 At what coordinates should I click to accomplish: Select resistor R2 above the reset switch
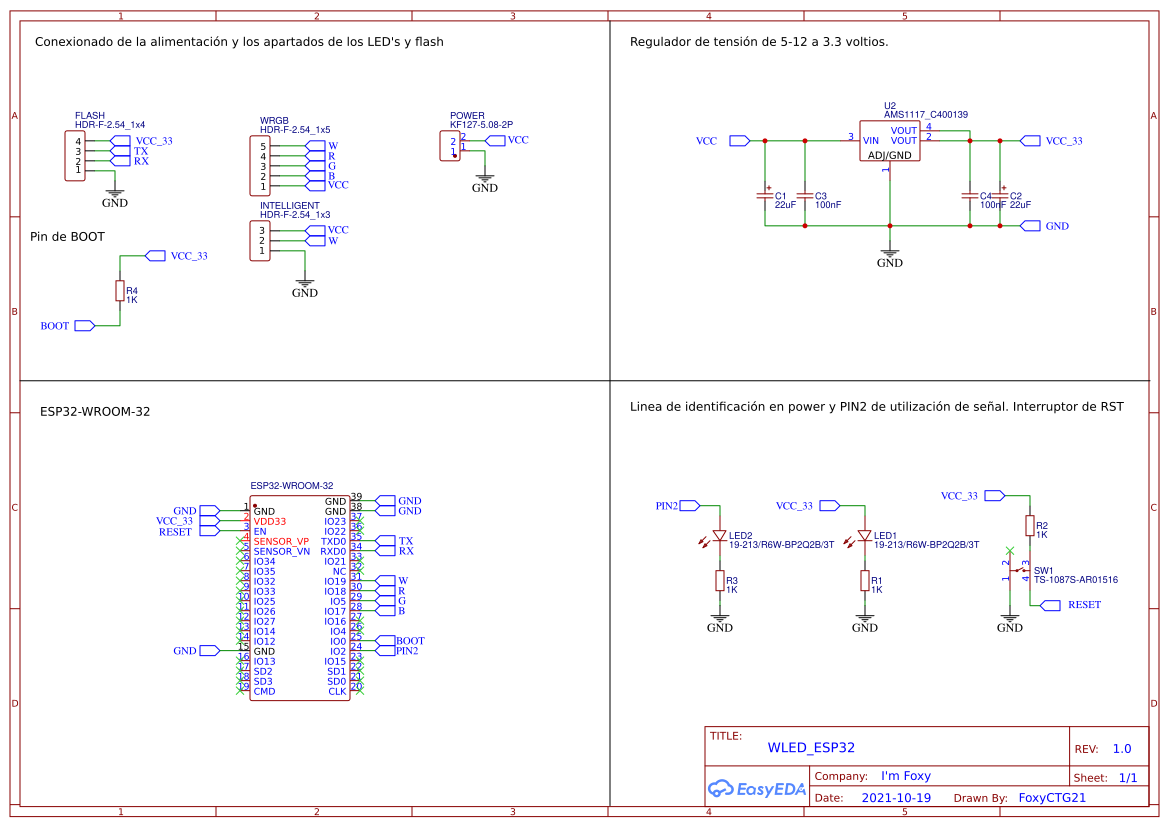[1029, 526]
